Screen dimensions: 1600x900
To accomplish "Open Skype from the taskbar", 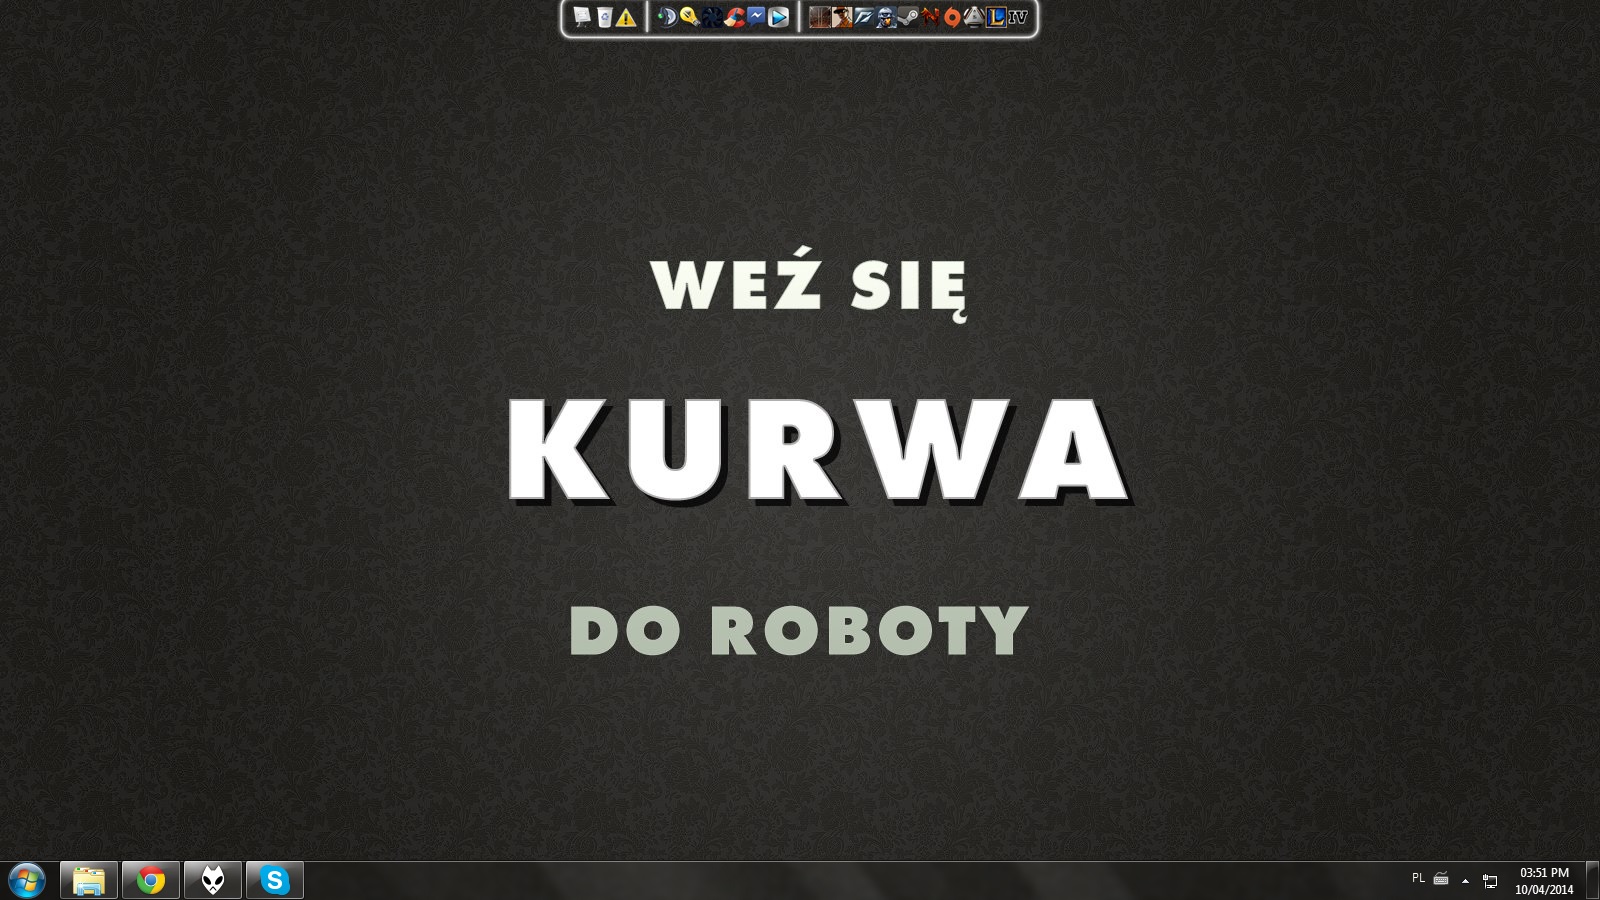I will point(275,881).
